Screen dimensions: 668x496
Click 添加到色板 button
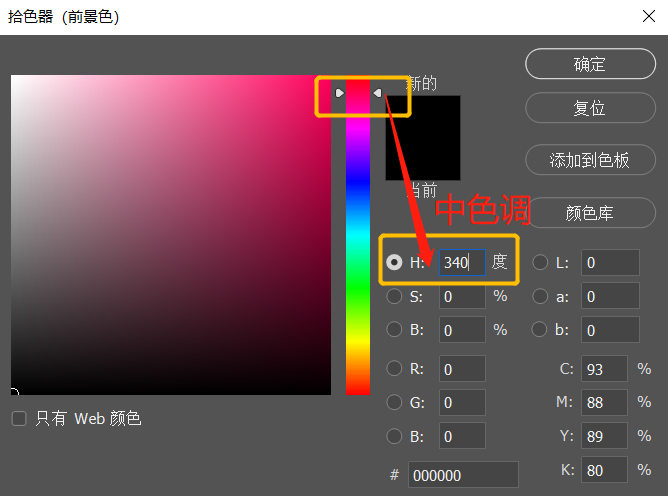(590, 160)
